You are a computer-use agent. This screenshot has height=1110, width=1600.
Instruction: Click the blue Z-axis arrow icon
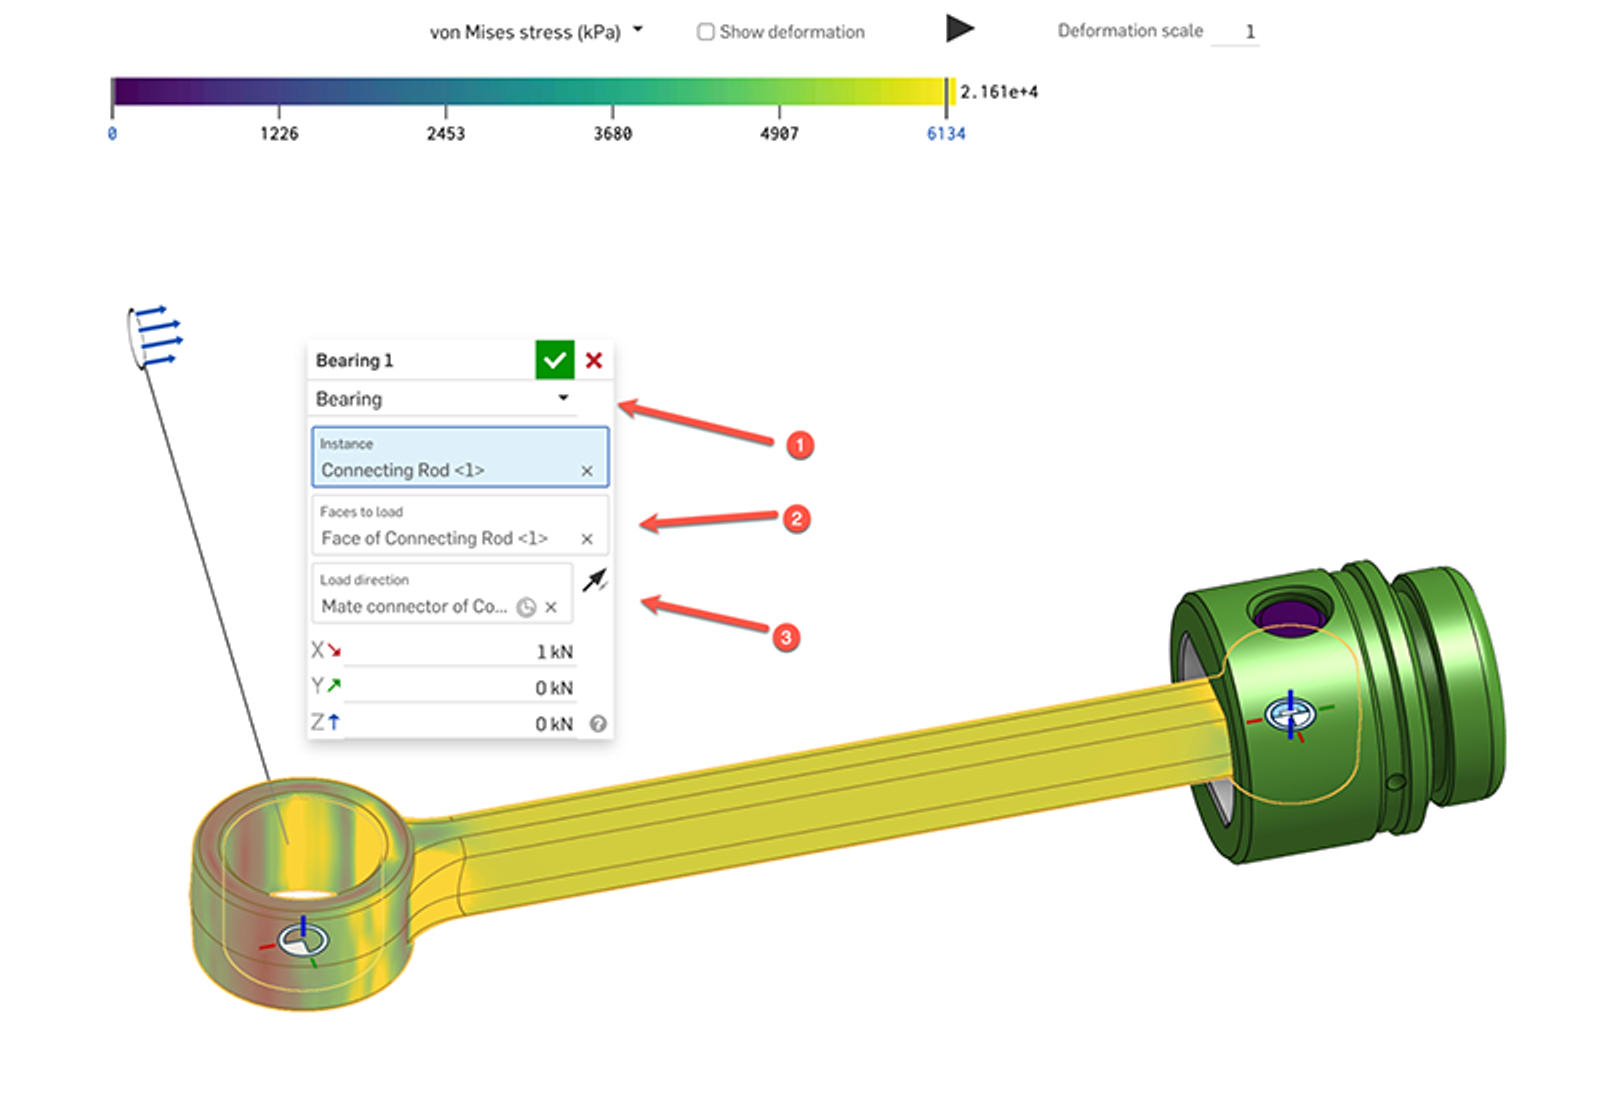coord(332,723)
